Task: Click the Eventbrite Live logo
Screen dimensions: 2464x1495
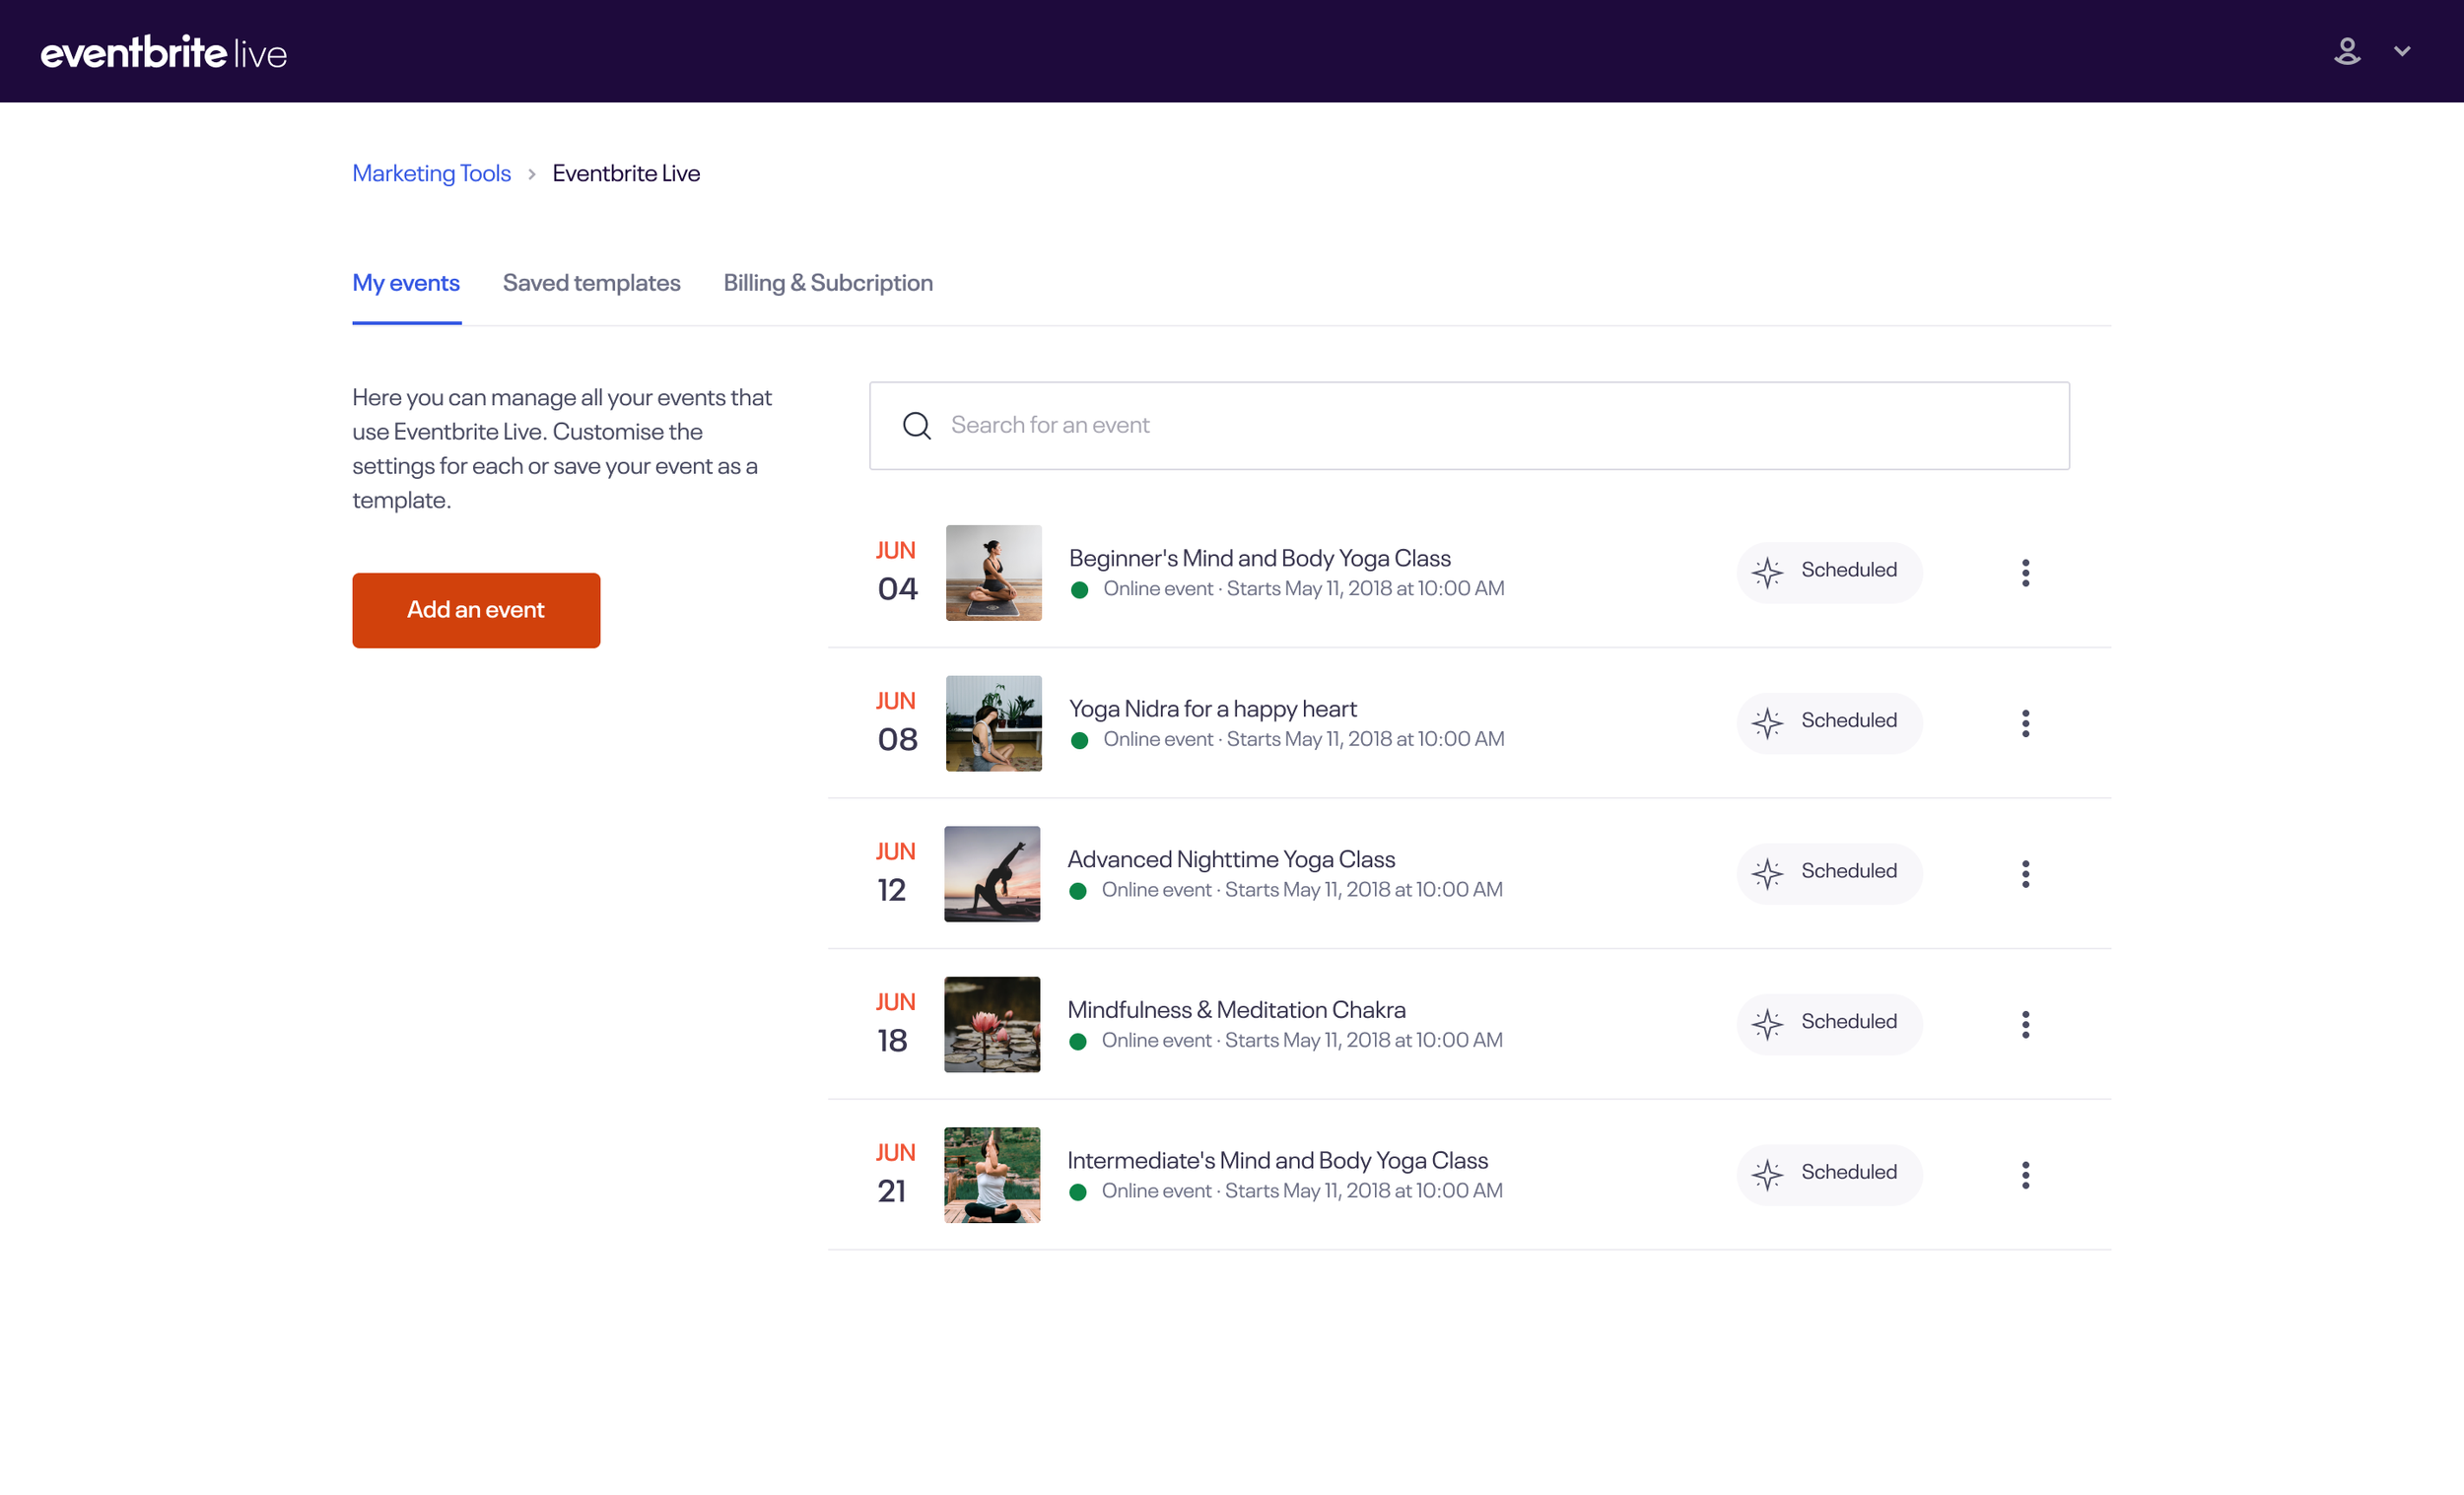Action: pyautogui.click(x=163, y=52)
